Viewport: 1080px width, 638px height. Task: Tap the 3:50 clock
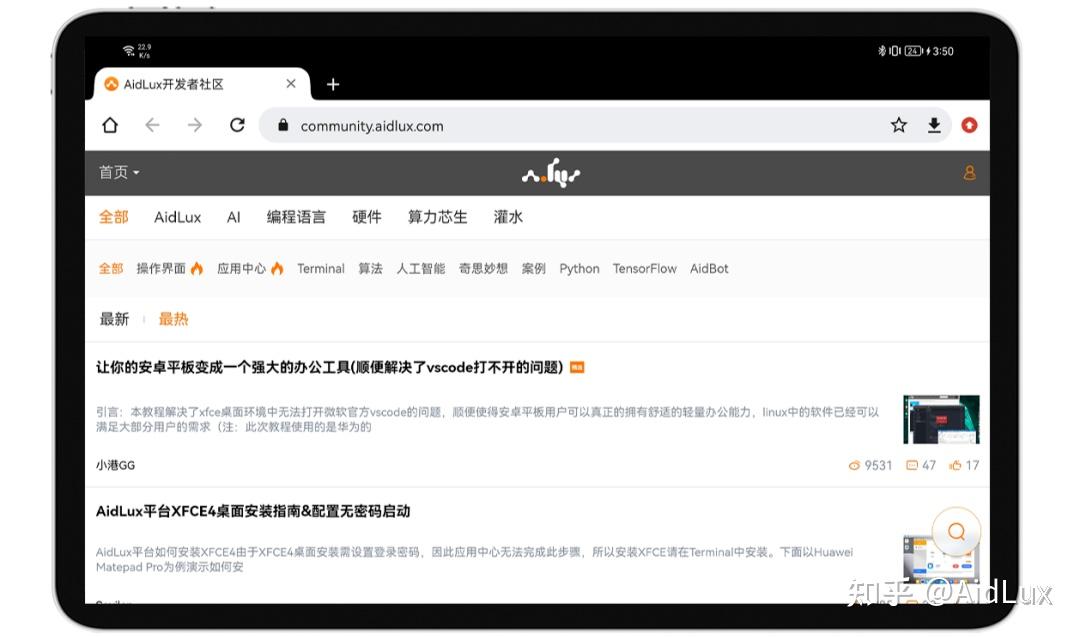pos(943,51)
